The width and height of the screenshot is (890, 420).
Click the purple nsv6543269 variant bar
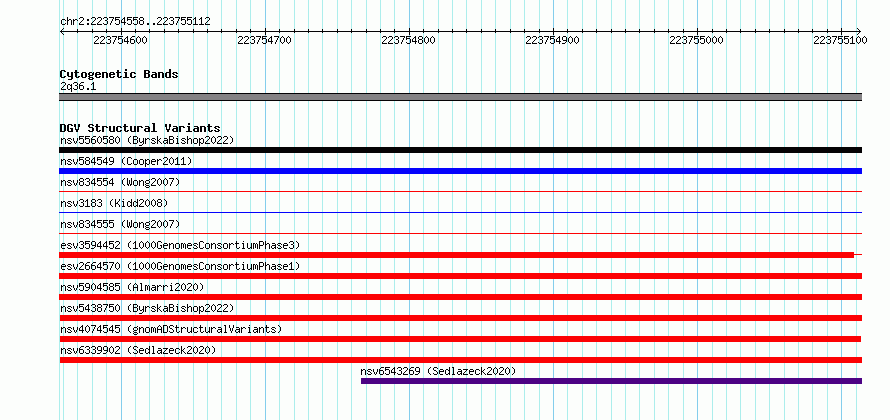tap(611, 381)
